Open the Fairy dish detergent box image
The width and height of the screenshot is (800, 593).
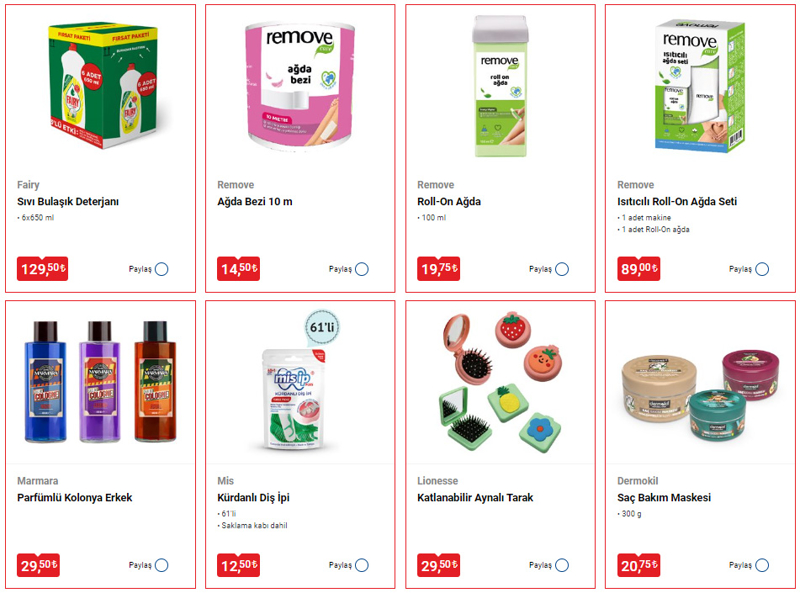point(103,85)
